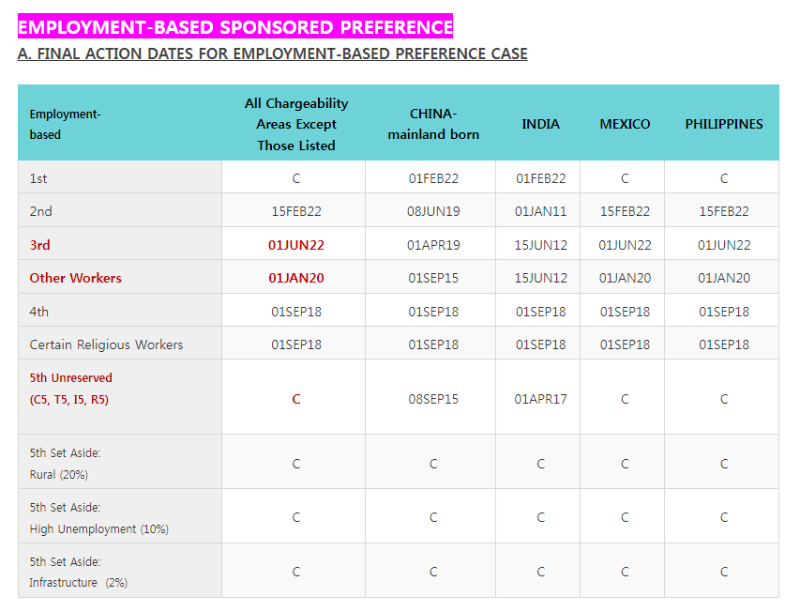Click the 01APR17 India cell
This screenshot has height=612, width=800.
tap(540, 399)
